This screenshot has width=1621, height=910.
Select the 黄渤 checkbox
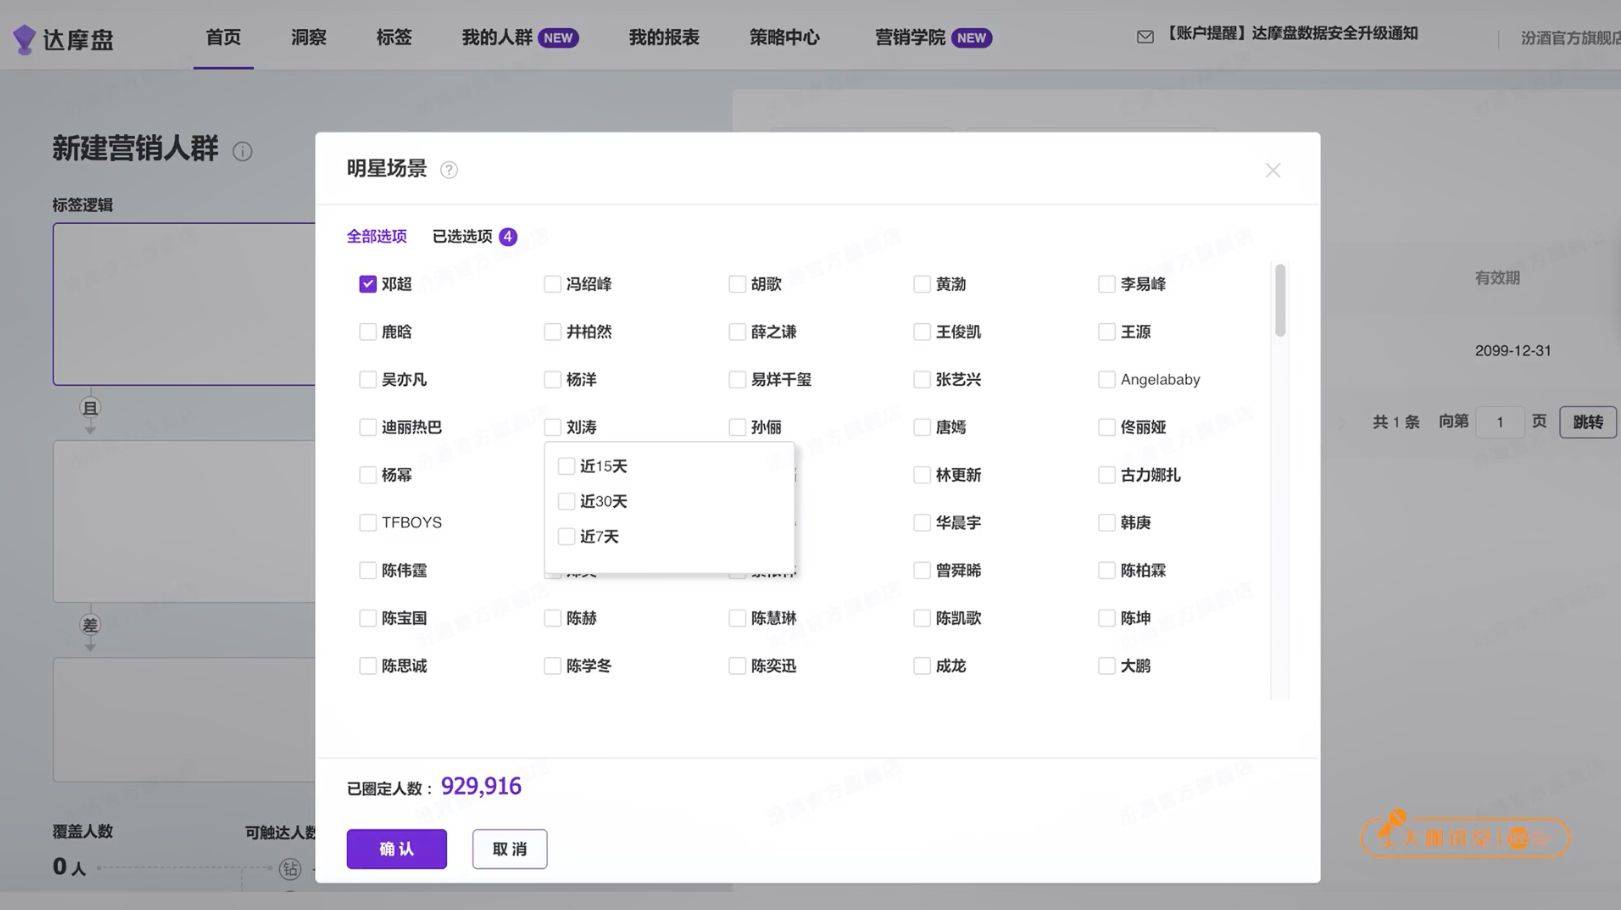(922, 284)
